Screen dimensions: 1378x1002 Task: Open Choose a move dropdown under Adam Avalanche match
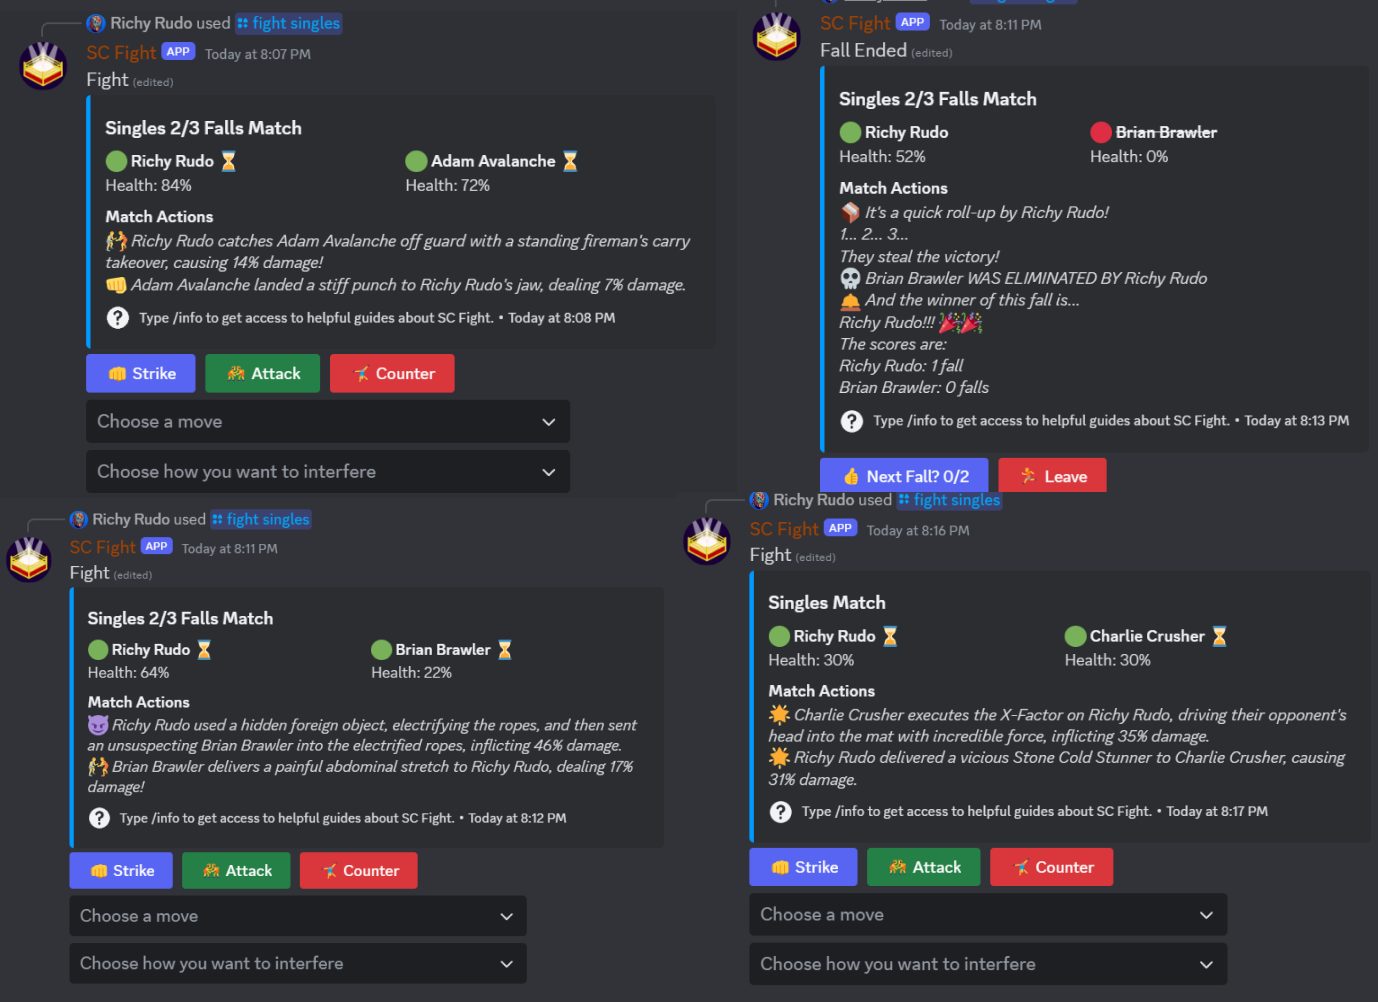point(328,422)
